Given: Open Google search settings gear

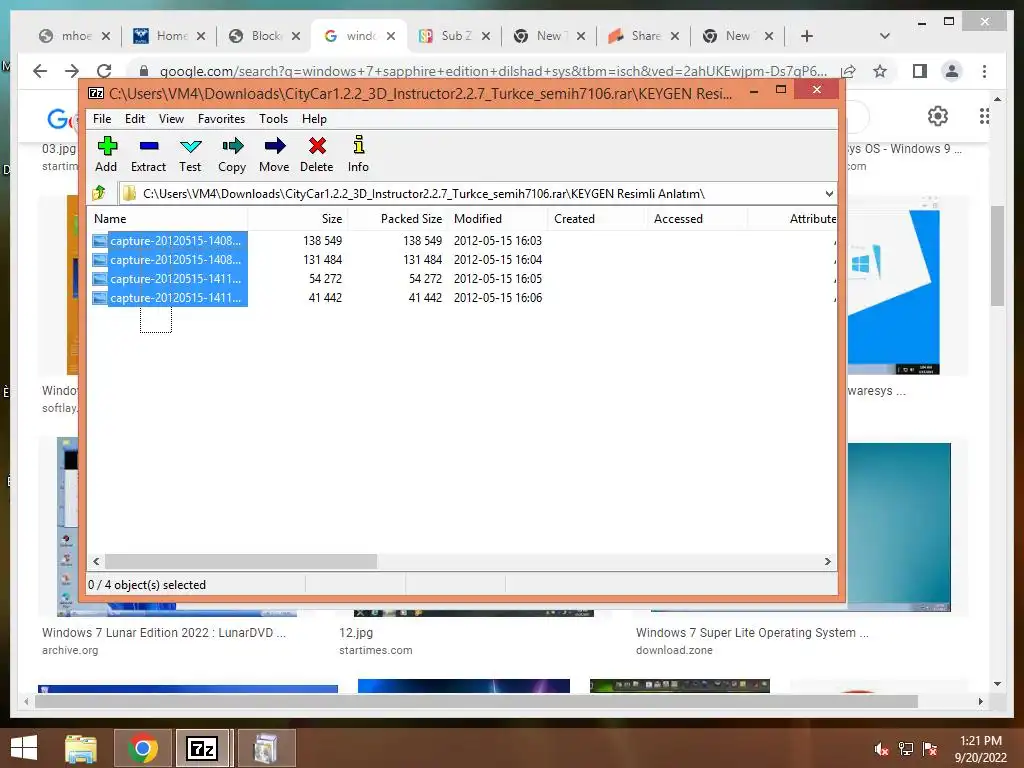Looking at the screenshot, I should pyautogui.click(x=938, y=116).
